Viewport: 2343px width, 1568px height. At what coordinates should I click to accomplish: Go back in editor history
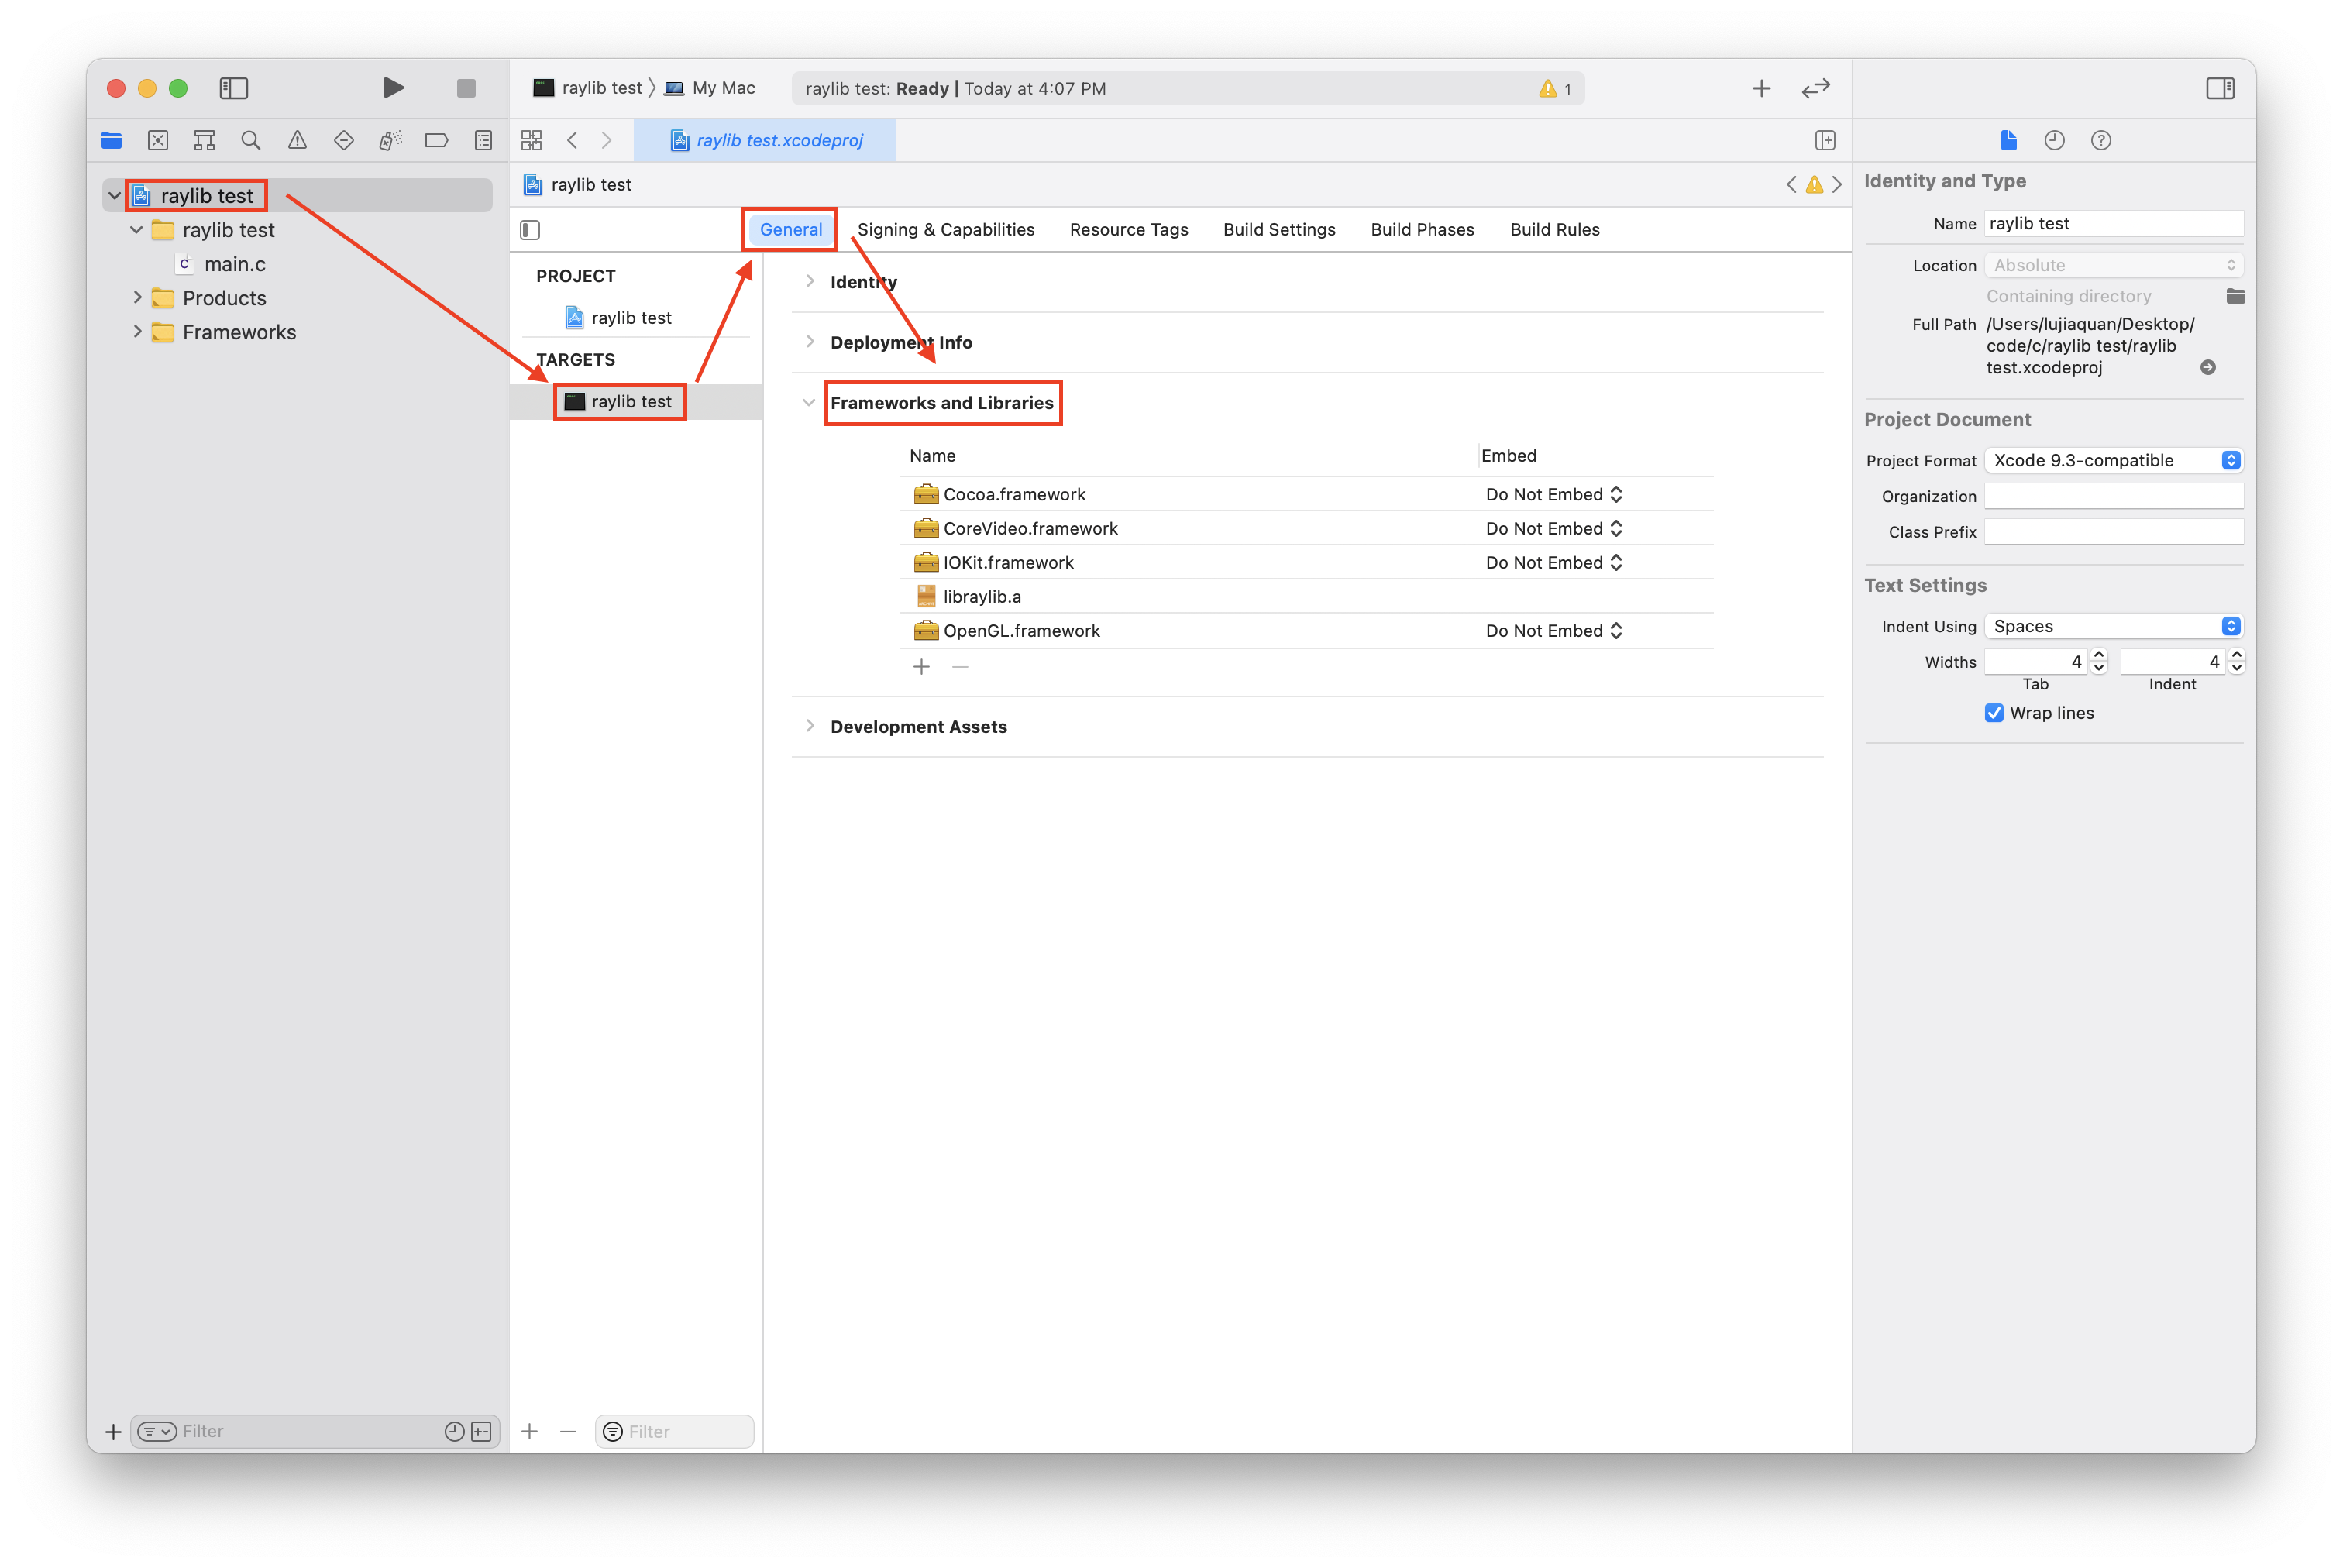572,140
